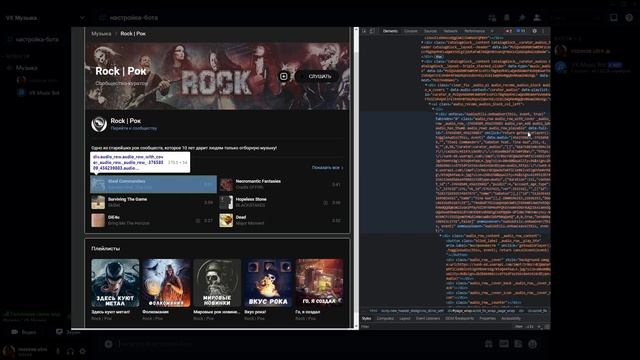The height and width of the screenshot is (360, 640).
Task: Click the red error count badge in DevTools
Action: point(509,31)
